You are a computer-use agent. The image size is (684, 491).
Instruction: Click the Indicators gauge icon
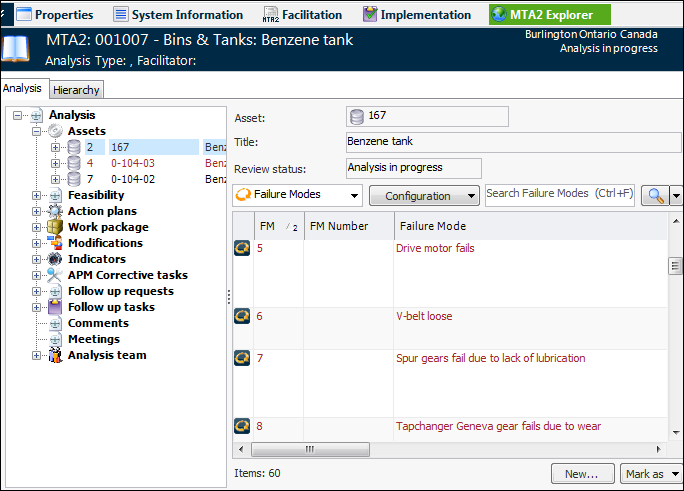(x=55, y=259)
